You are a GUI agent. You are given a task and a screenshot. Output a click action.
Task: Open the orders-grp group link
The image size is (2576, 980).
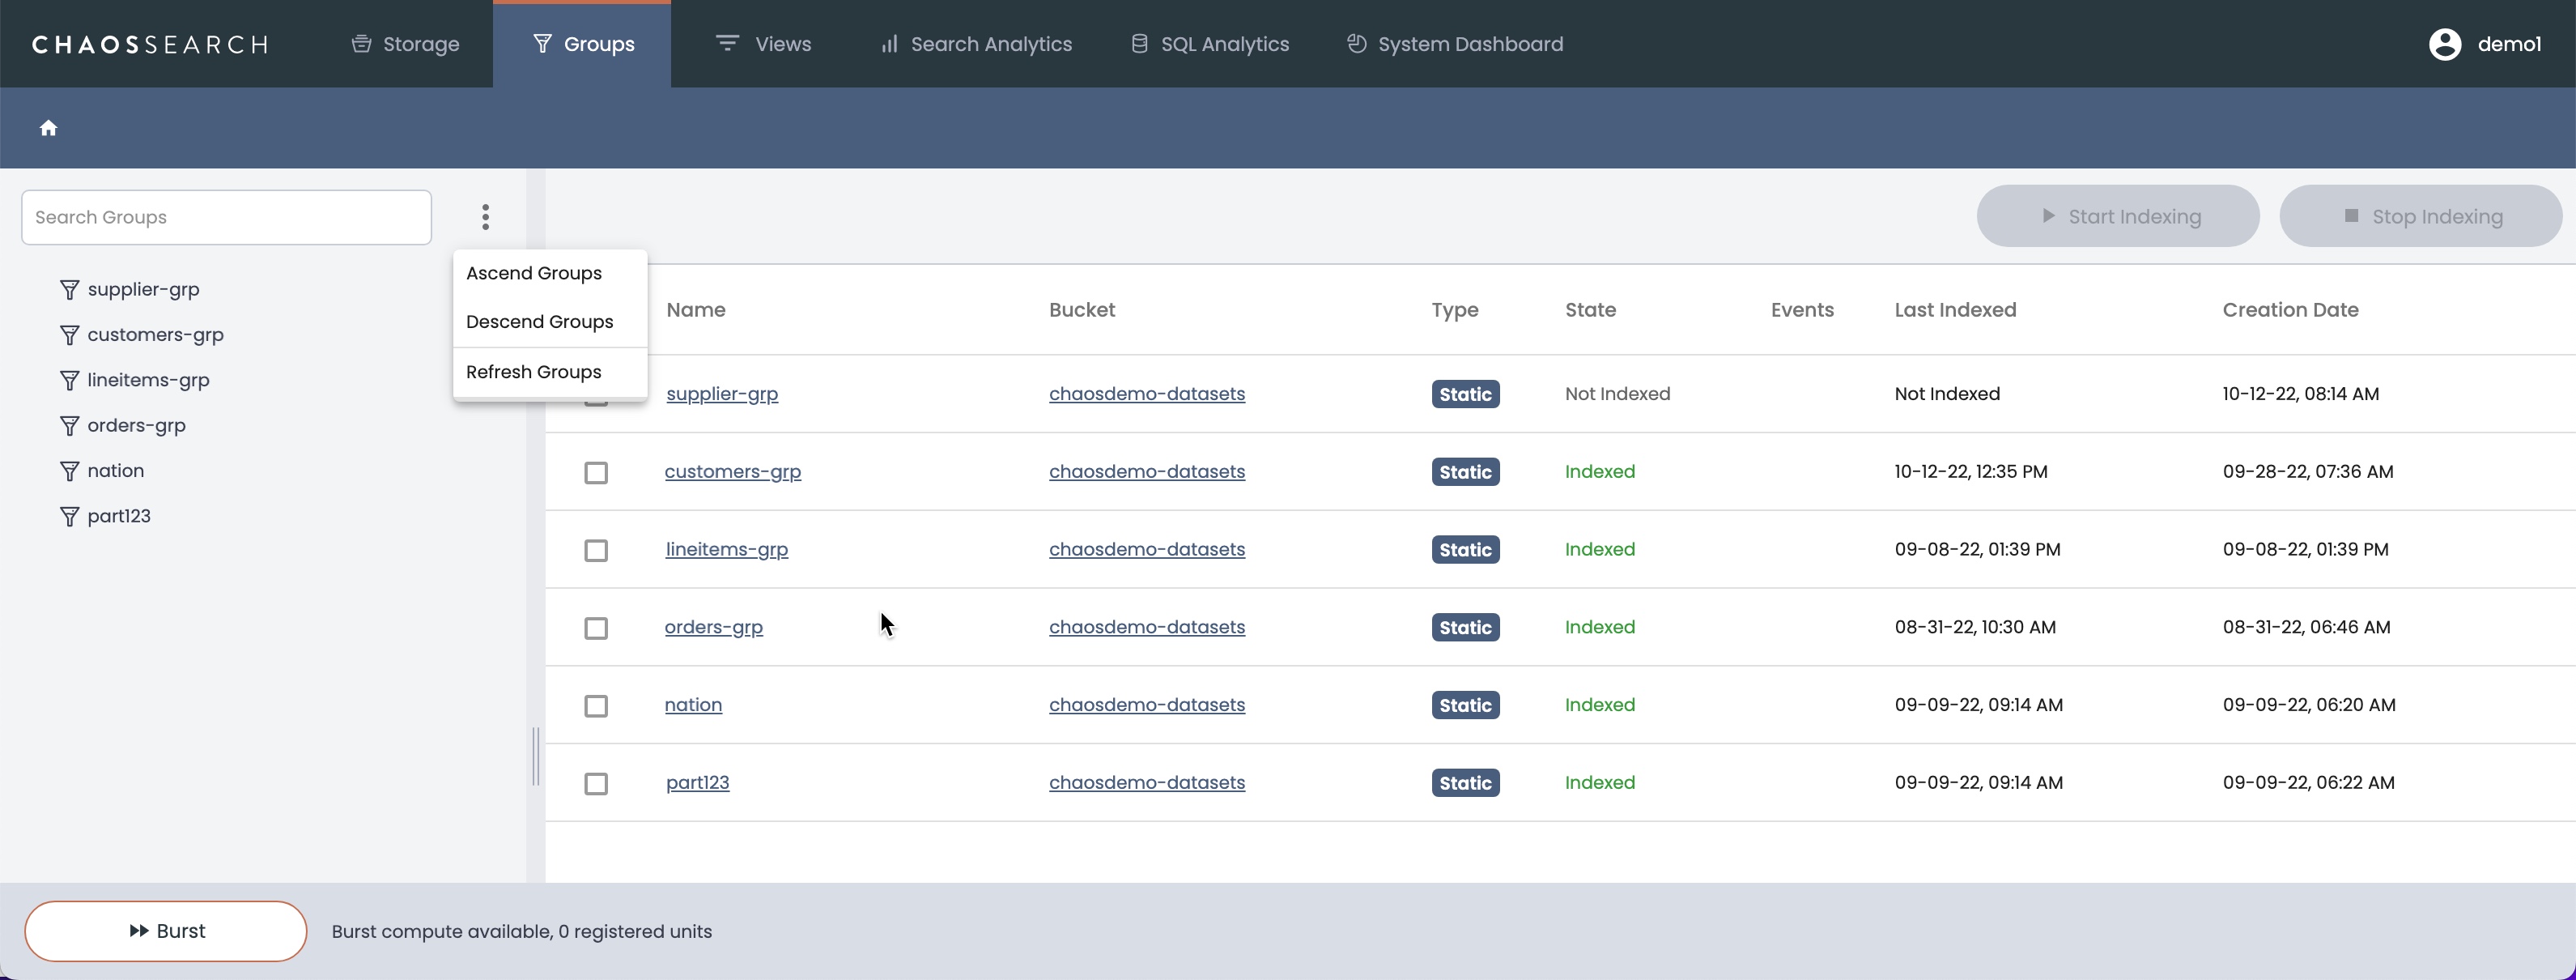(x=713, y=627)
